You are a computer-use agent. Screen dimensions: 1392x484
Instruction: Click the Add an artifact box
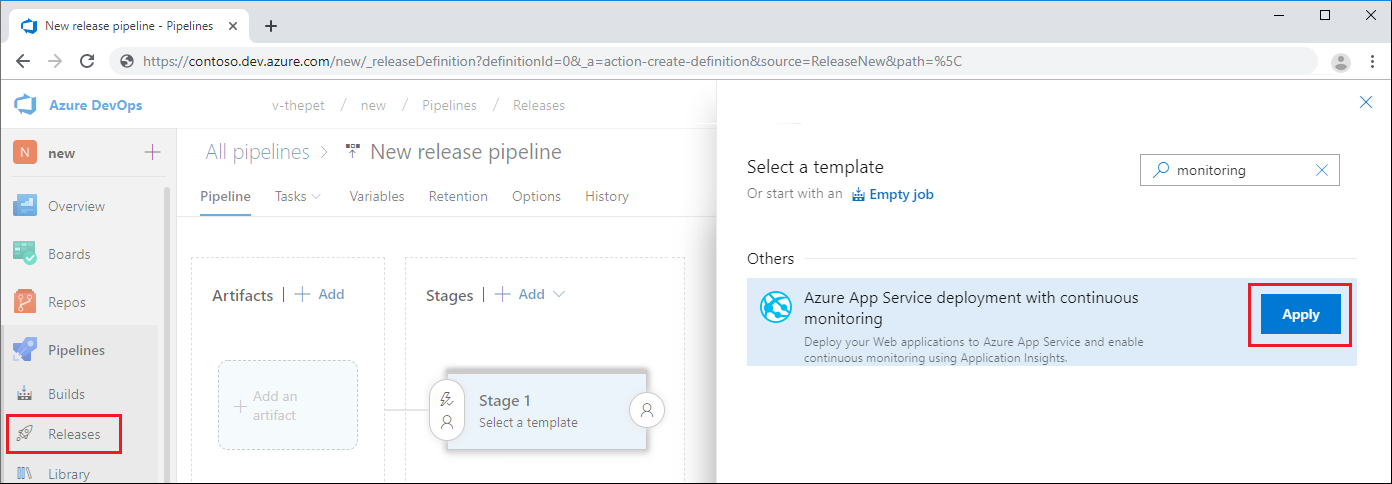[288, 405]
